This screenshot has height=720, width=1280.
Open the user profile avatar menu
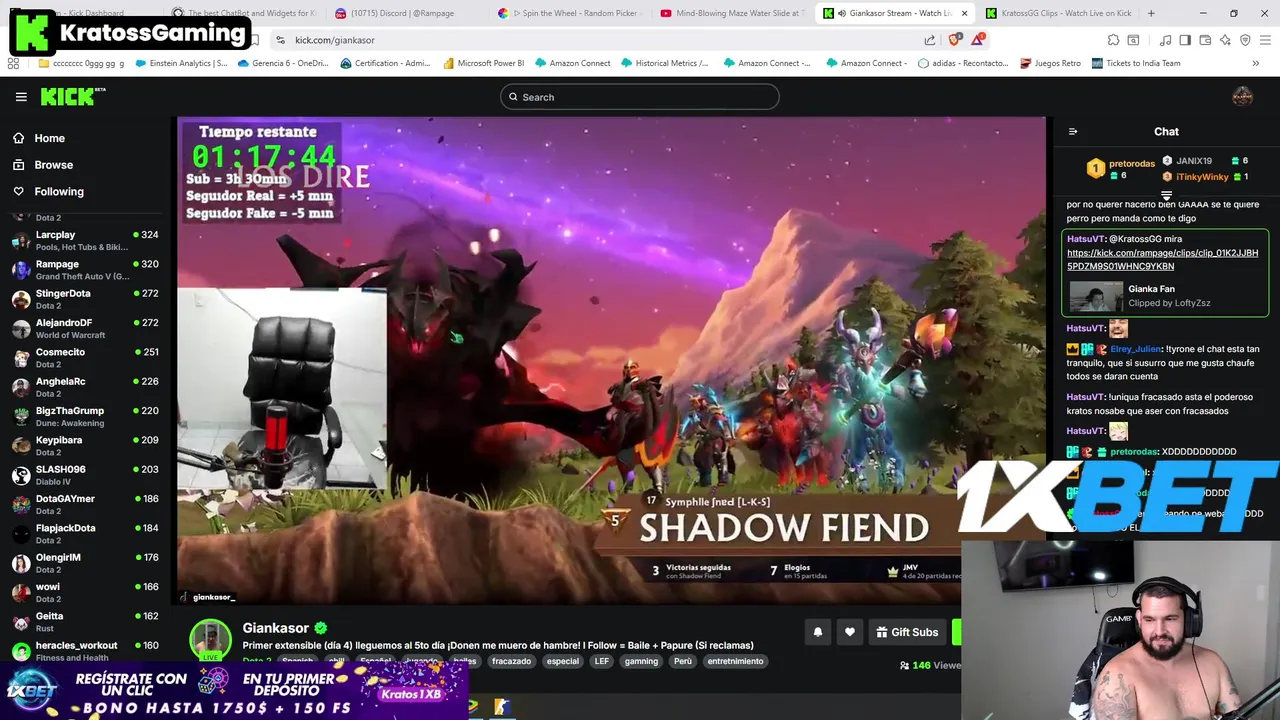1242,96
